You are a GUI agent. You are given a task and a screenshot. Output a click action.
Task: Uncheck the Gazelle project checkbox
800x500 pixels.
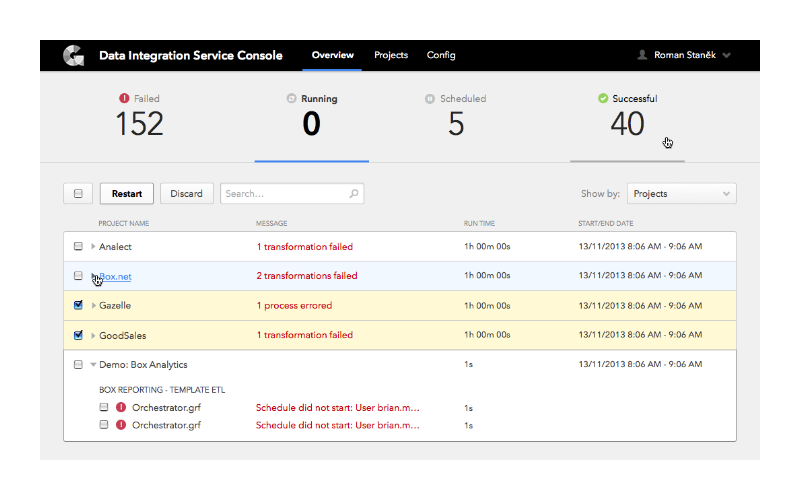pos(78,305)
